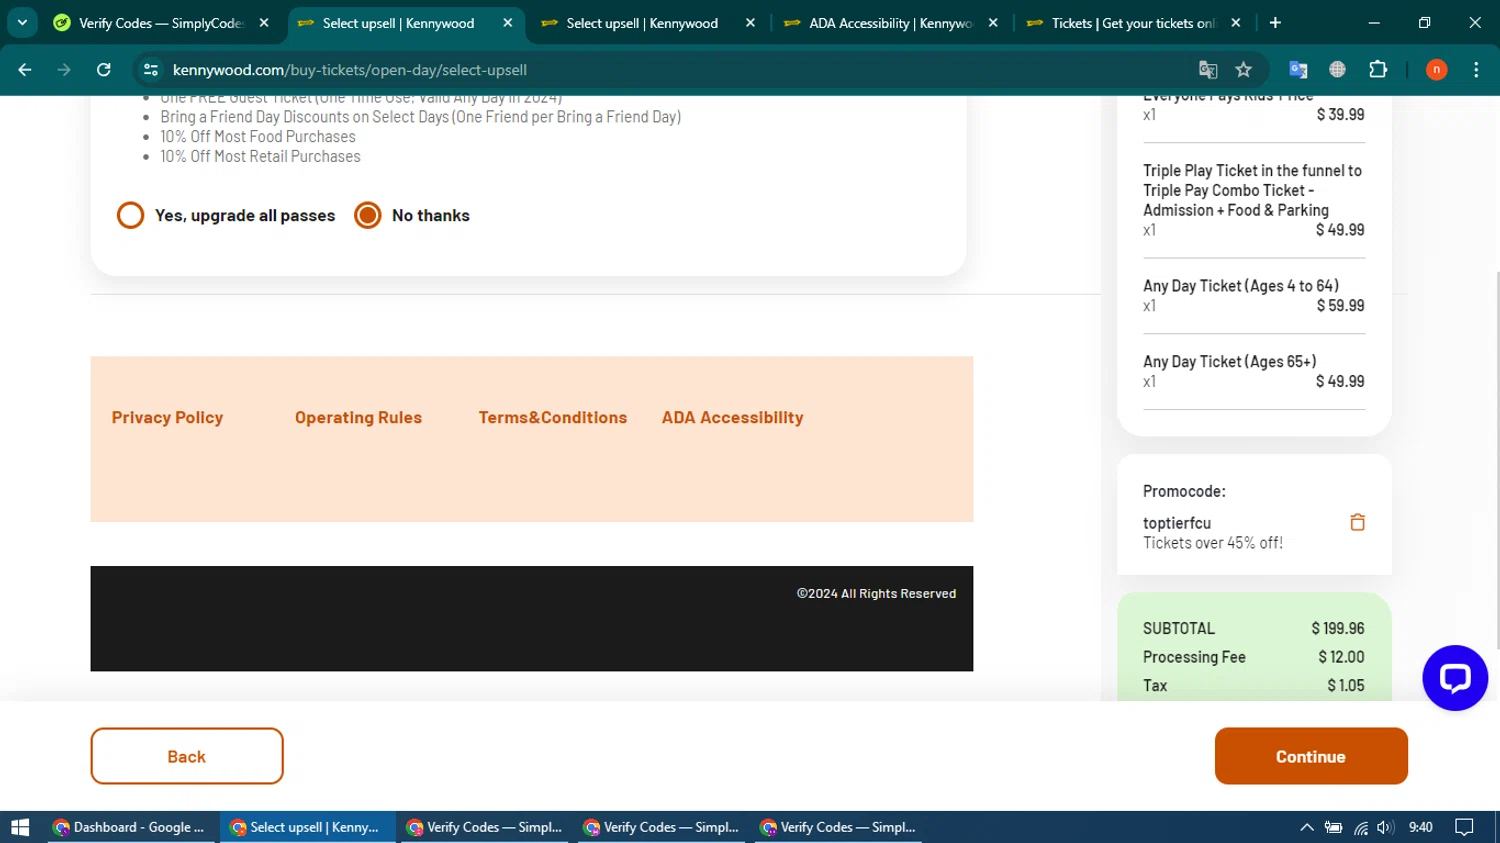Click the SUBTOTAL amount $ 199.96
Viewport: 1500px width, 843px height.
coord(1338,628)
